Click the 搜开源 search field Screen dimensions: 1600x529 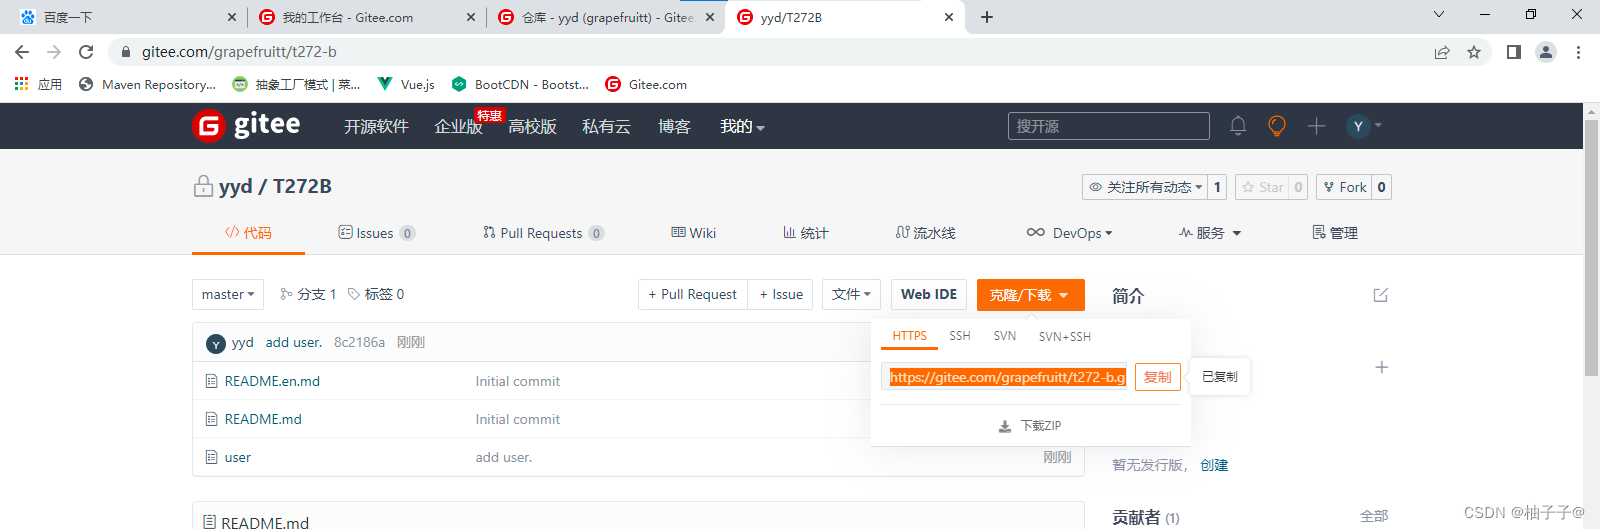point(1109,126)
